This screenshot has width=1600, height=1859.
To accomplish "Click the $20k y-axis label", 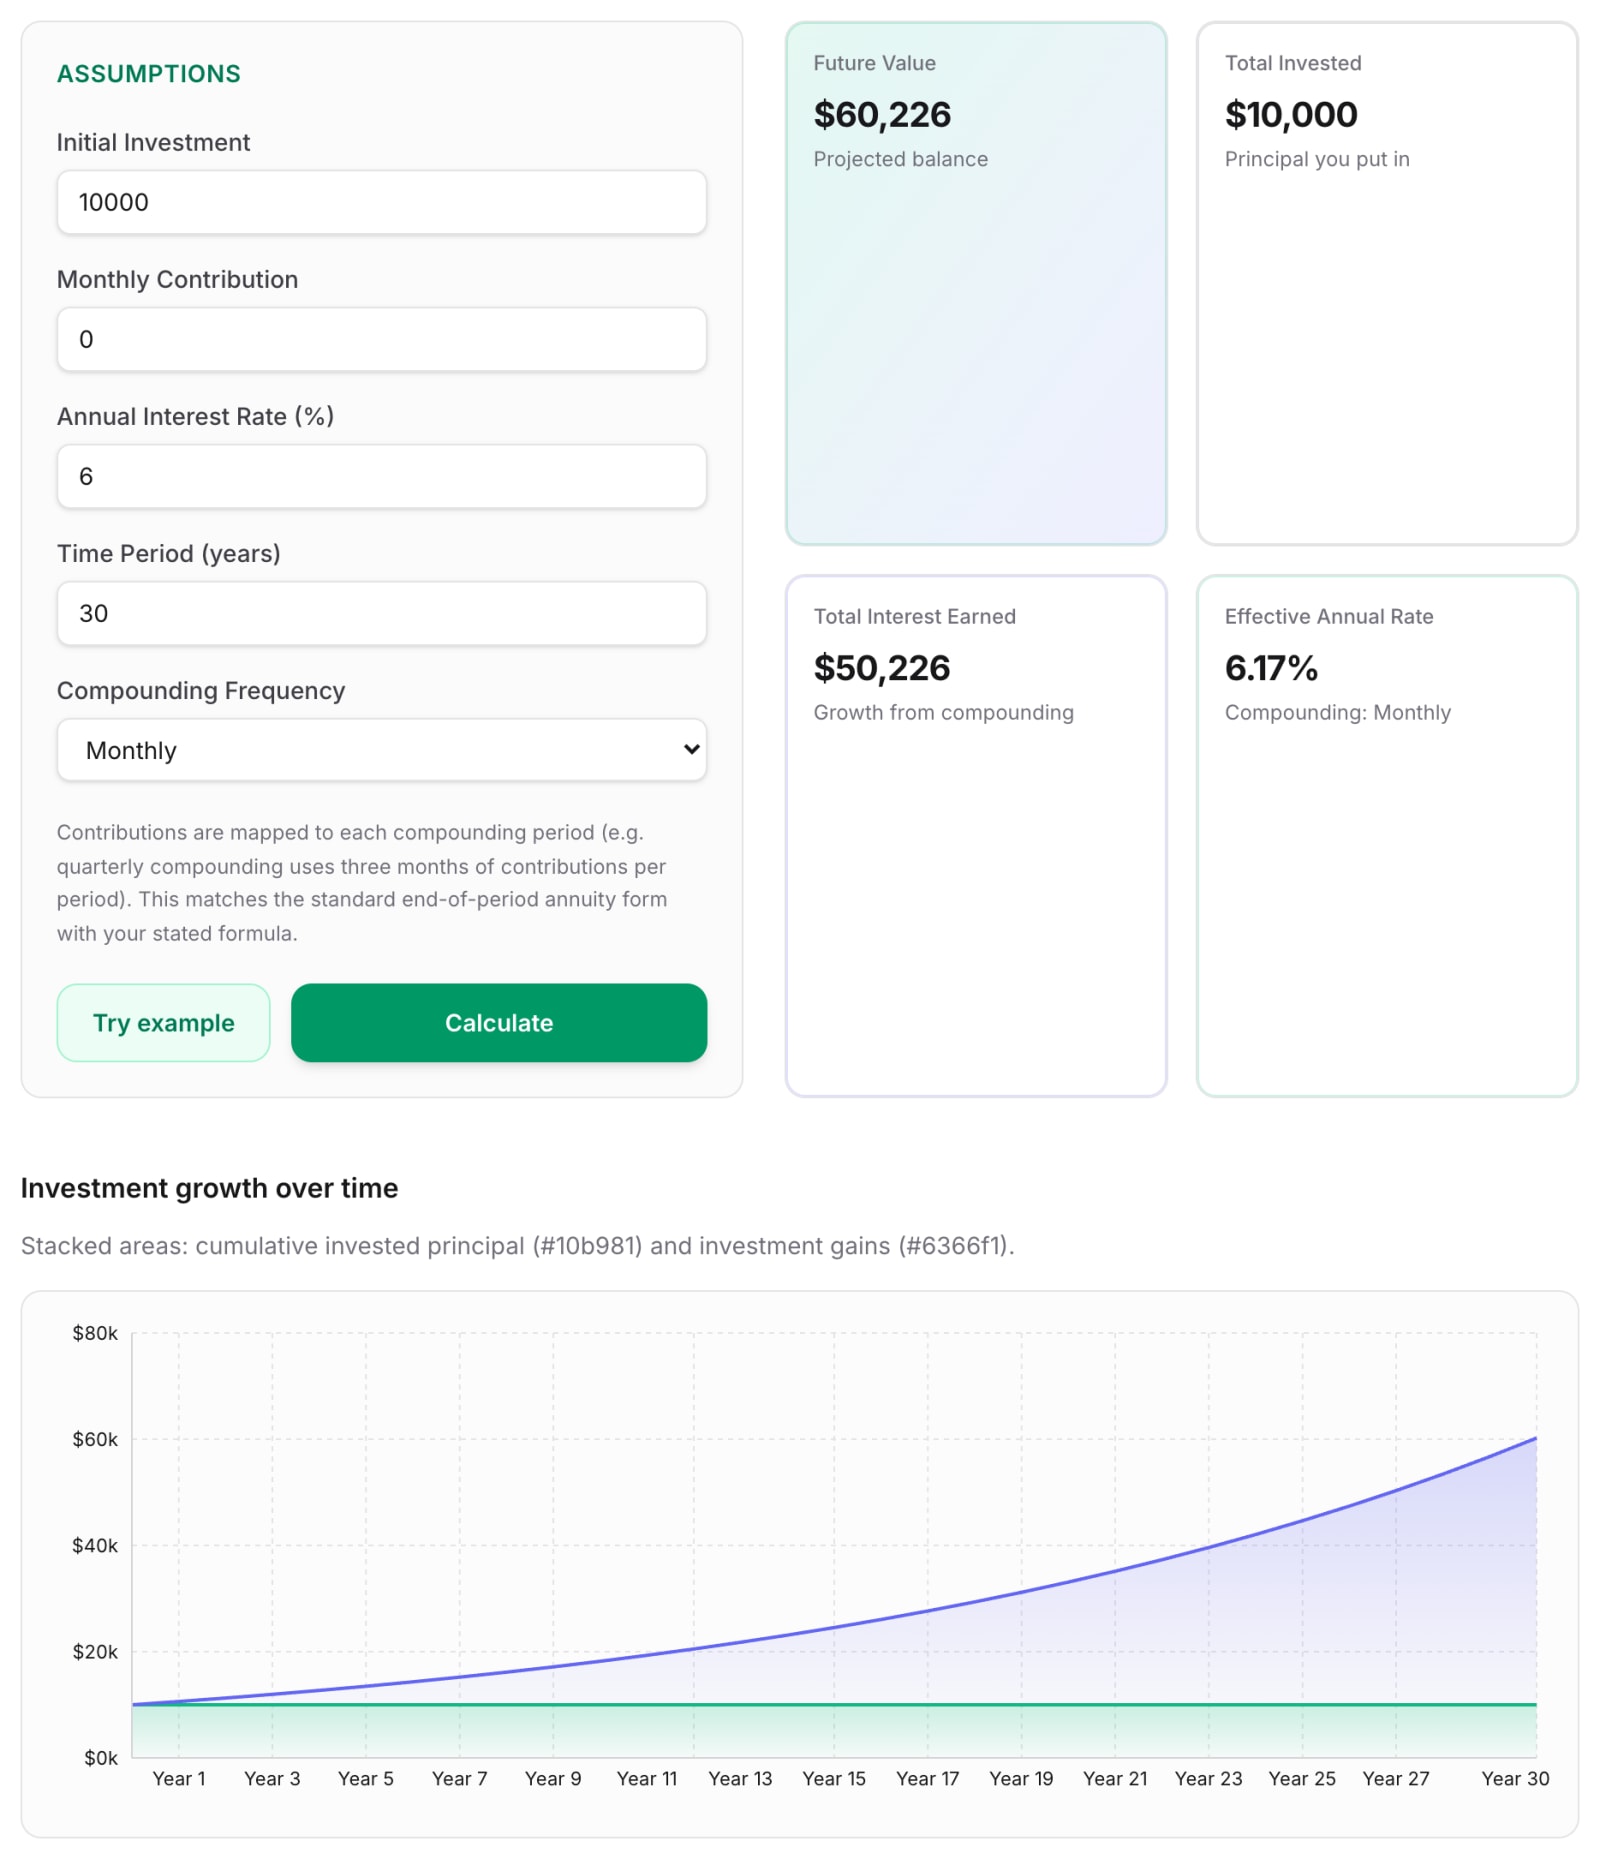I will click(x=95, y=1652).
